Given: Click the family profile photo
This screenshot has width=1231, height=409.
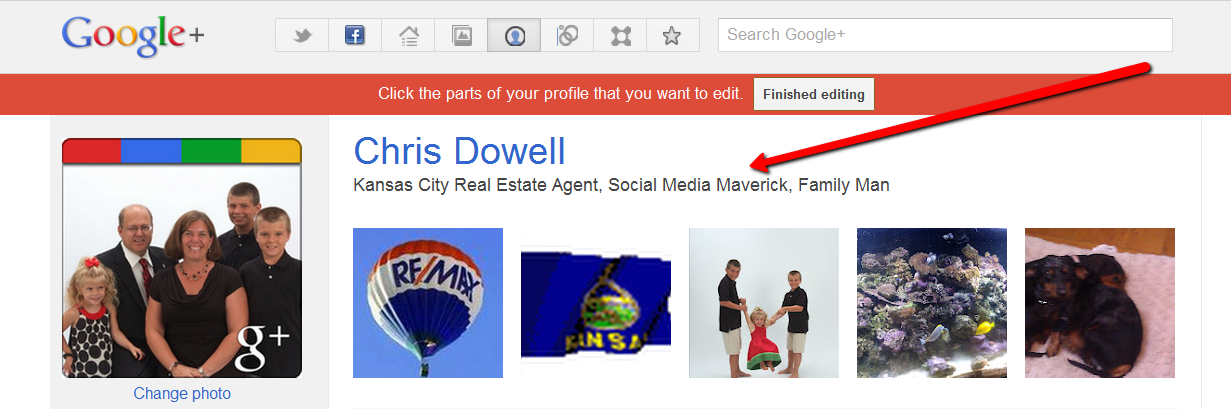Looking at the screenshot, I should (182, 258).
